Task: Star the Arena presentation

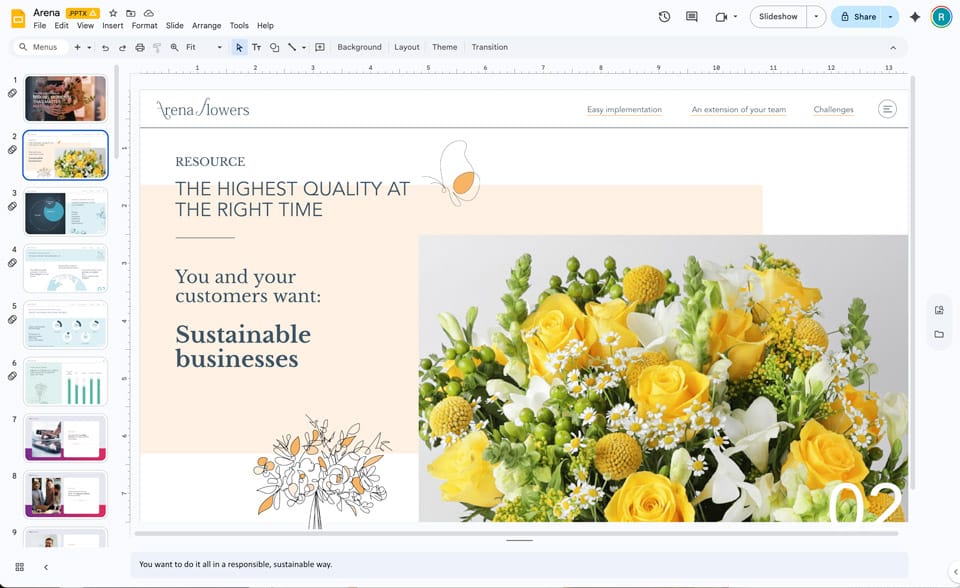Action: (x=113, y=13)
